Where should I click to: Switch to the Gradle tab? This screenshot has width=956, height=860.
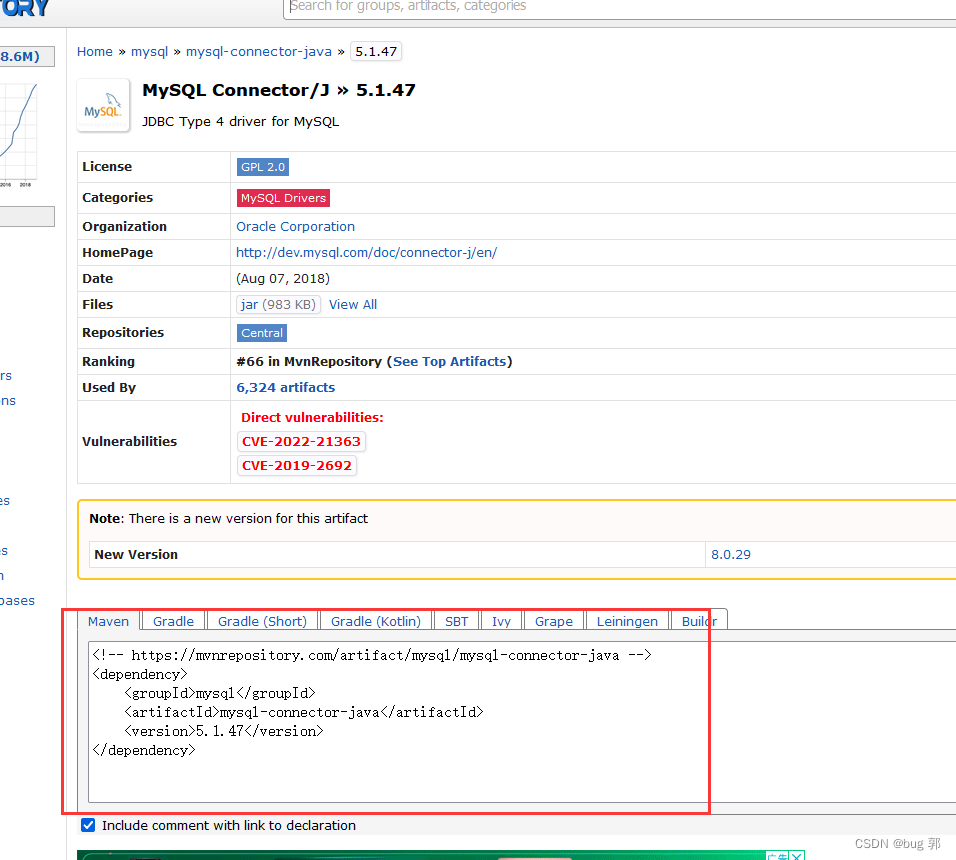click(x=173, y=621)
